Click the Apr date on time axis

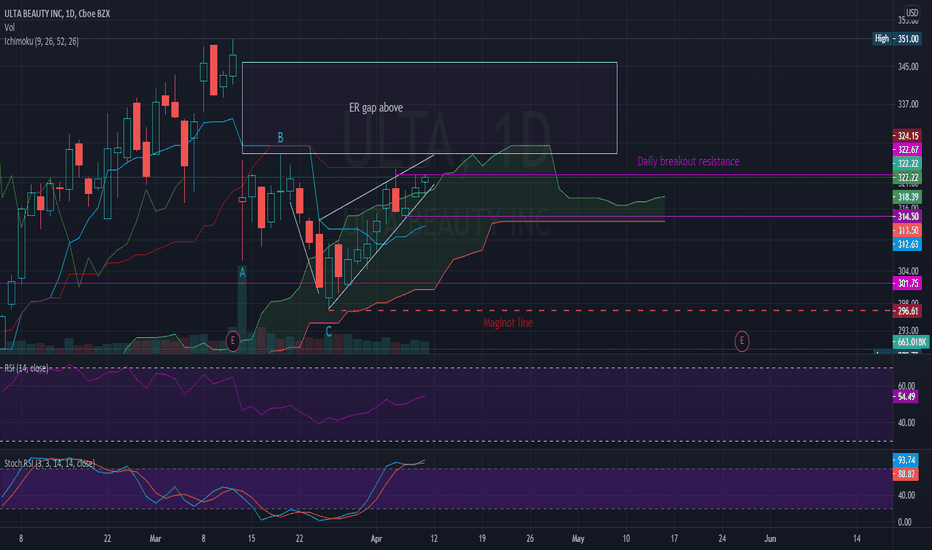point(376,539)
